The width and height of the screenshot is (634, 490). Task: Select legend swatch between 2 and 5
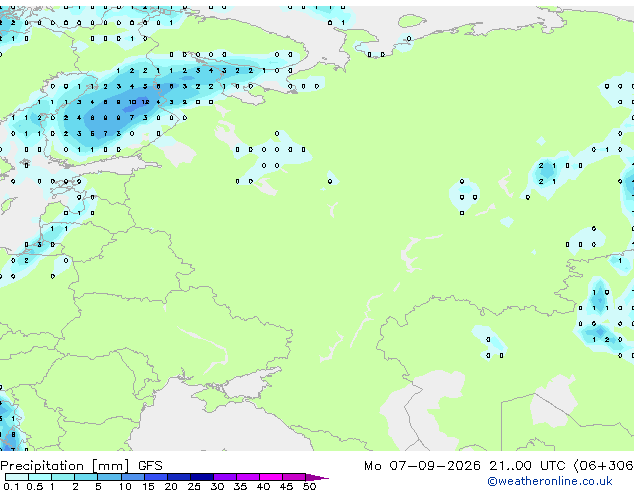86,477
